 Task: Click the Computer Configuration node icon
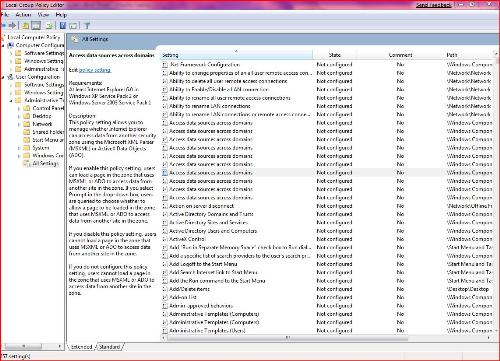click(x=11, y=45)
